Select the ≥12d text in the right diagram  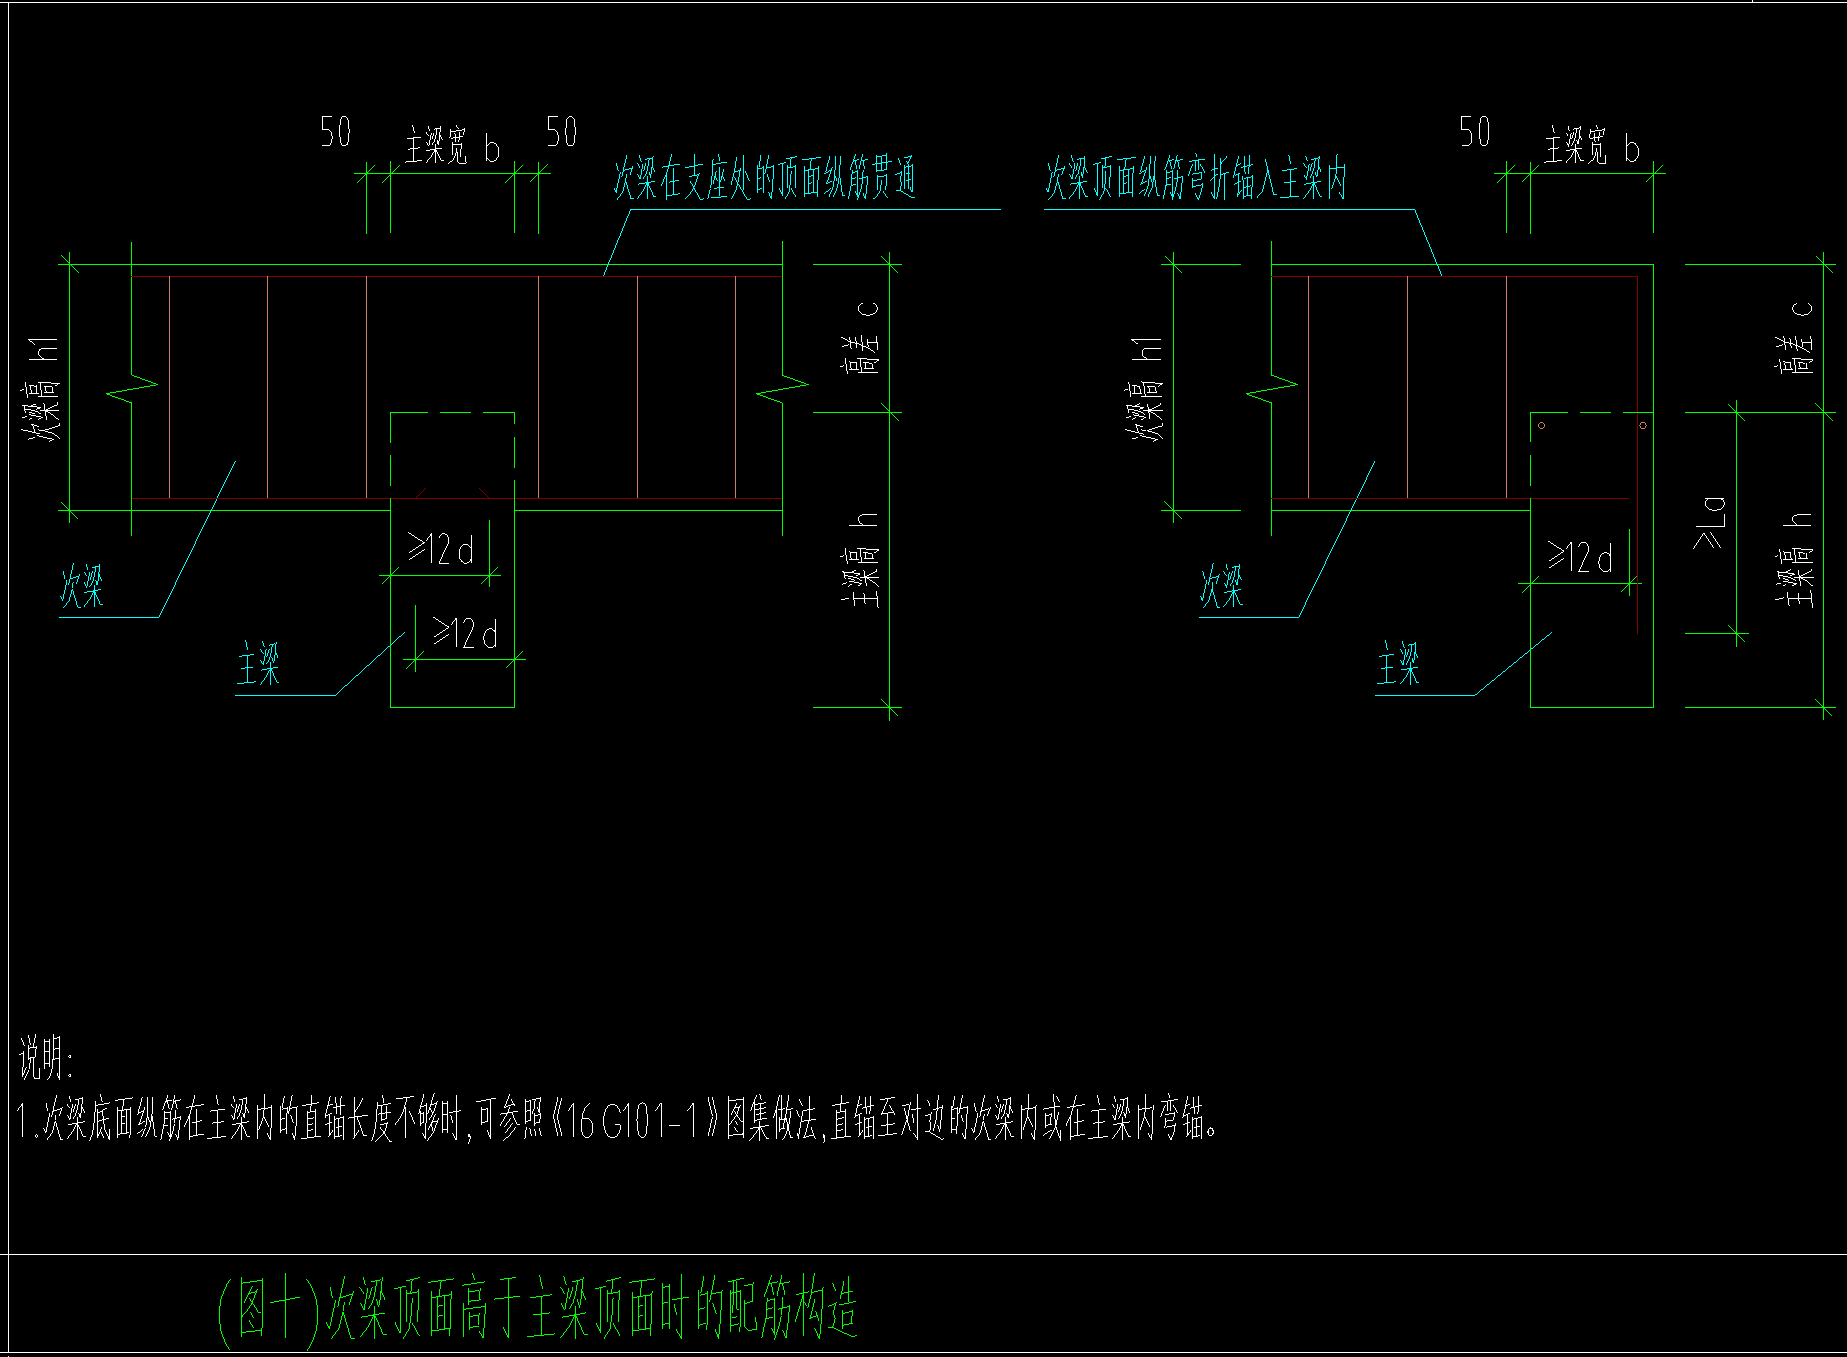pyautogui.click(x=1581, y=557)
